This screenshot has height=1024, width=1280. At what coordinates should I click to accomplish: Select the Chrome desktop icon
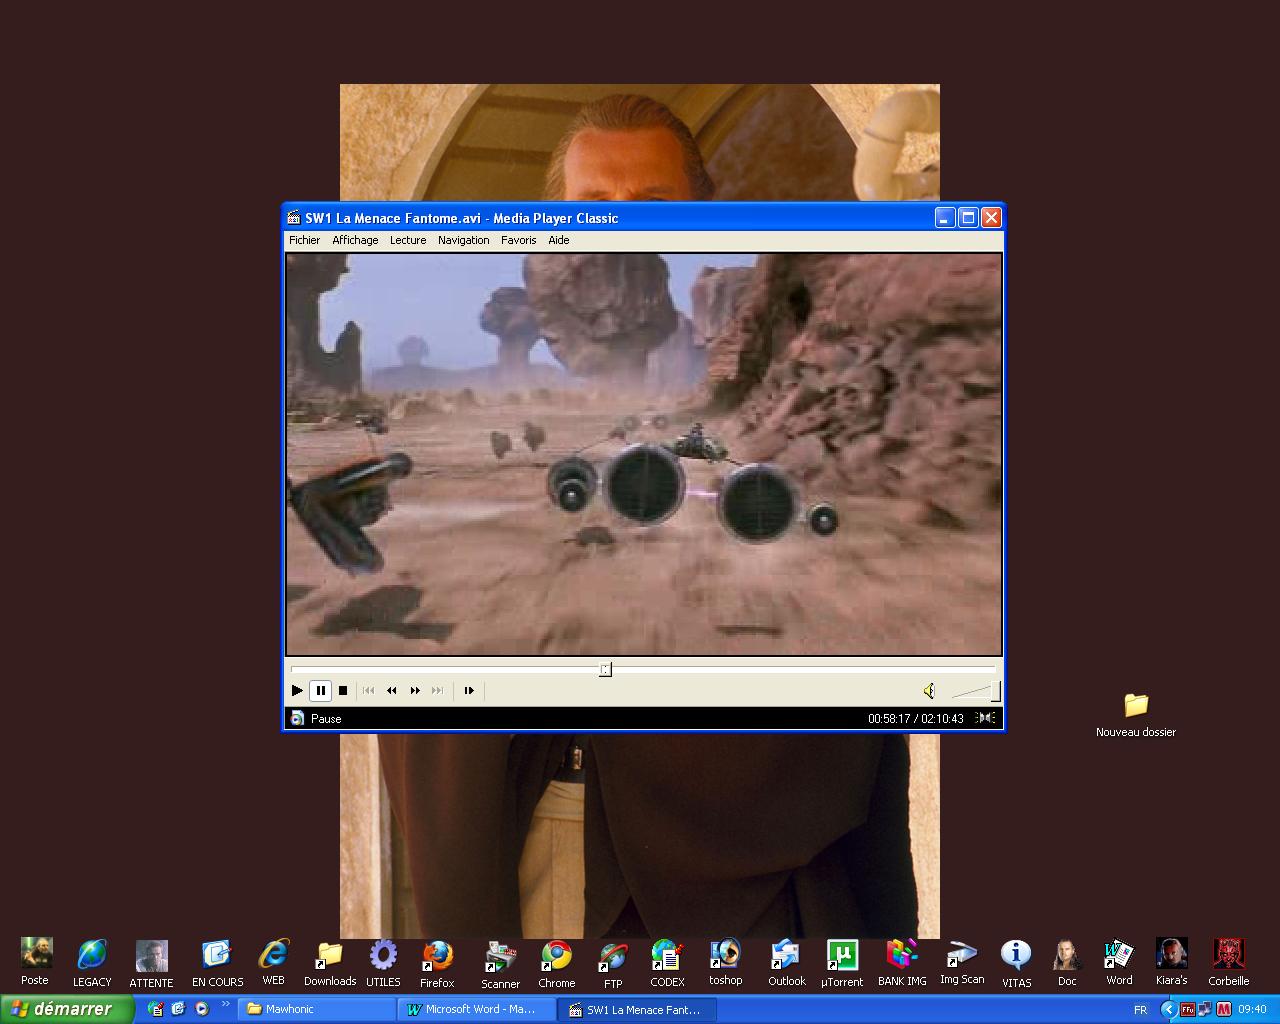[556, 963]
